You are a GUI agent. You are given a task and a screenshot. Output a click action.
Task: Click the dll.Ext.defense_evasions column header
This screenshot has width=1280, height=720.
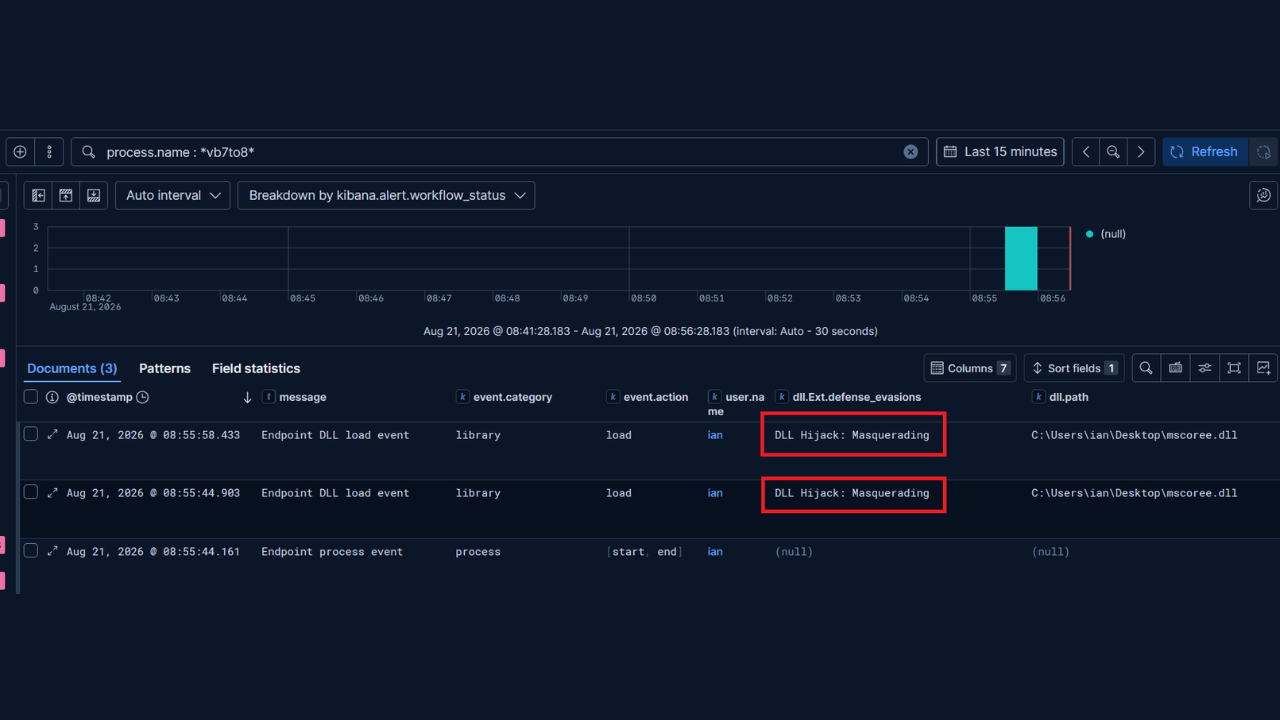coord(857,397)
